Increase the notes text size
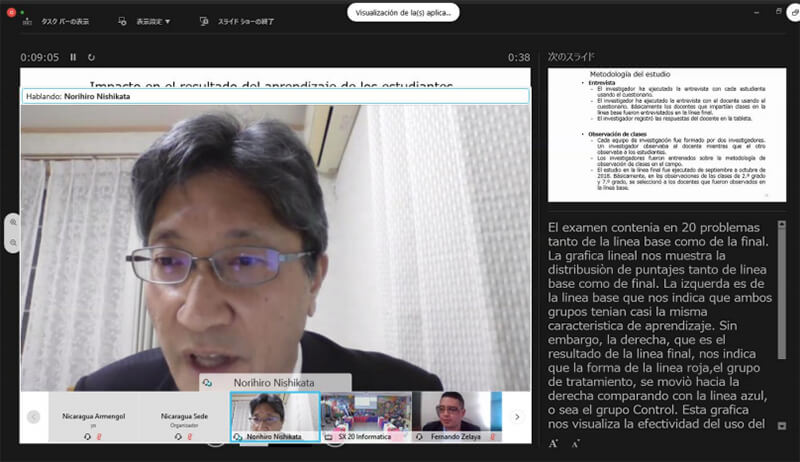Viewport: 800px width, 462px height. point(553,444)
